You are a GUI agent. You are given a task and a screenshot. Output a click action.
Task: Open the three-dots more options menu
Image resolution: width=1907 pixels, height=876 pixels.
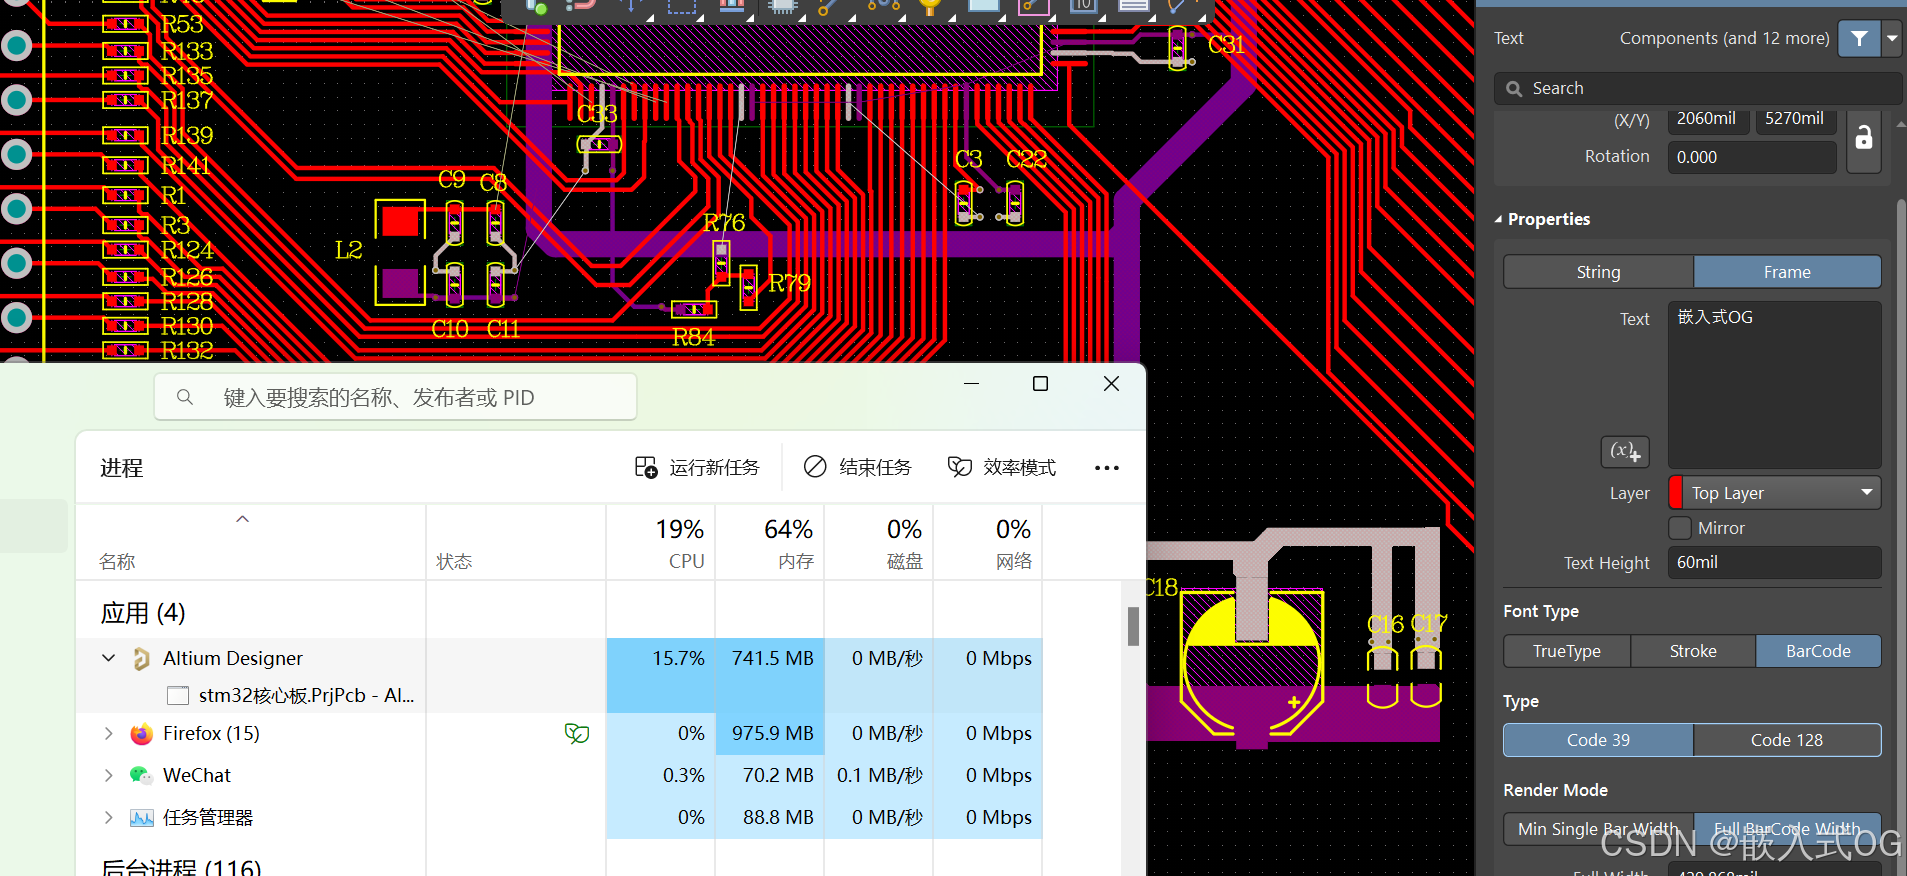point(1107,468)
